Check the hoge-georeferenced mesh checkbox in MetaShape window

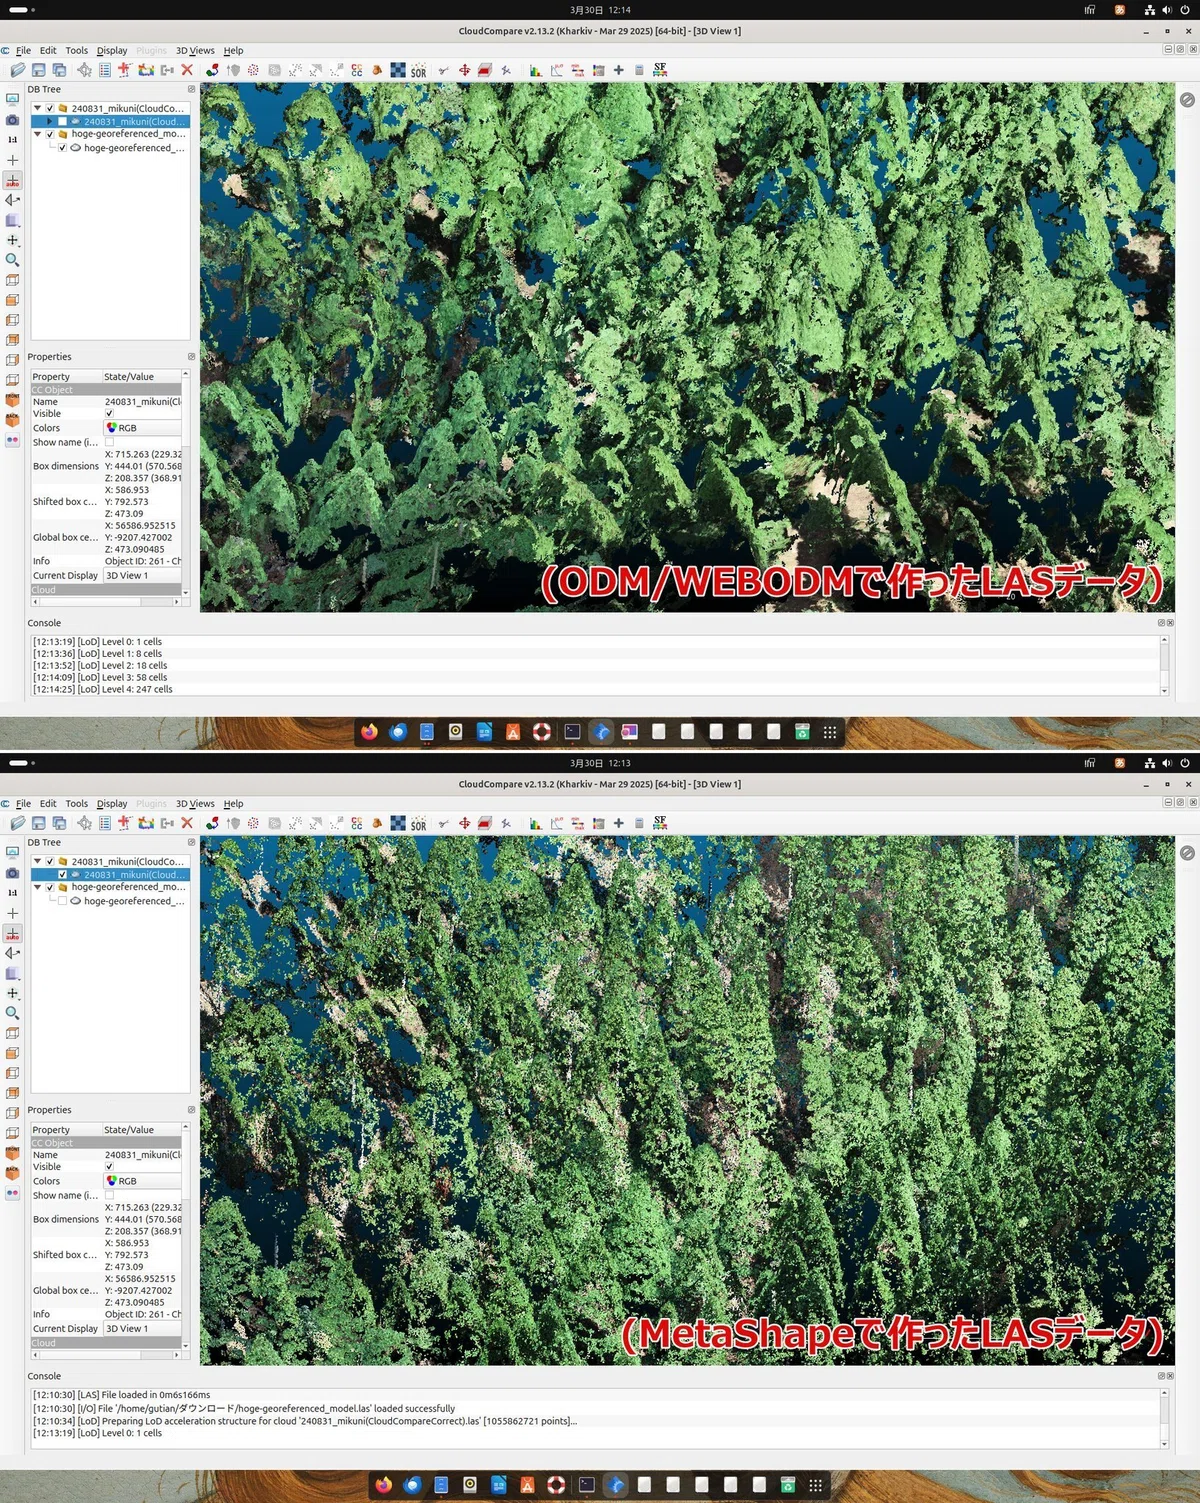(x=62, y=901)
